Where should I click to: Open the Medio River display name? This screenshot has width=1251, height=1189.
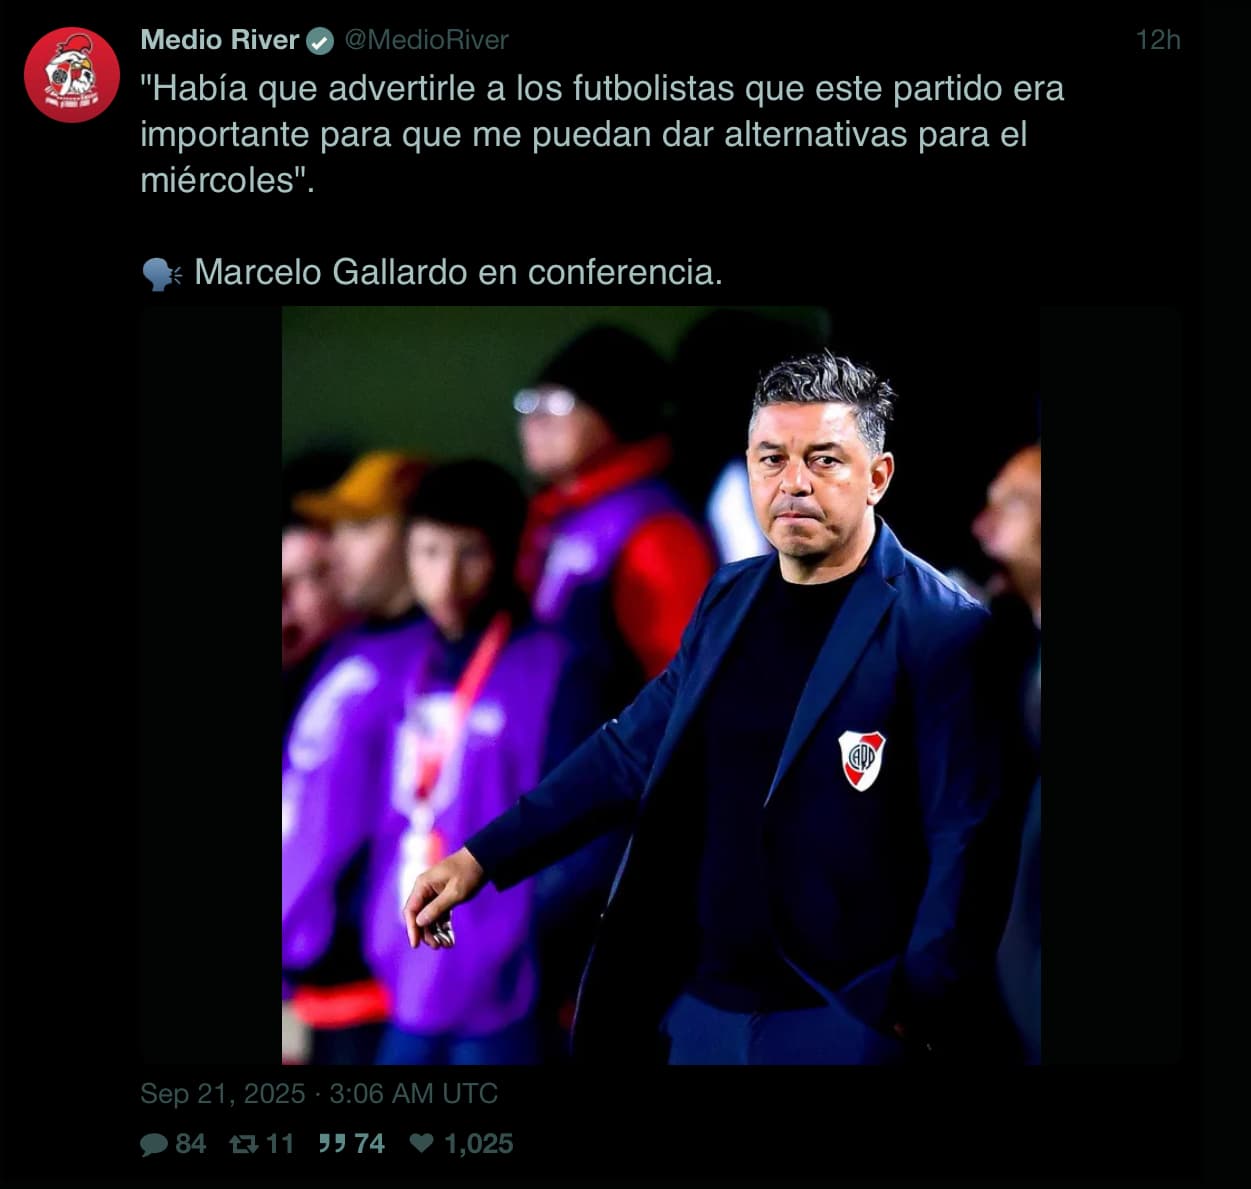[x=220, y=40]
